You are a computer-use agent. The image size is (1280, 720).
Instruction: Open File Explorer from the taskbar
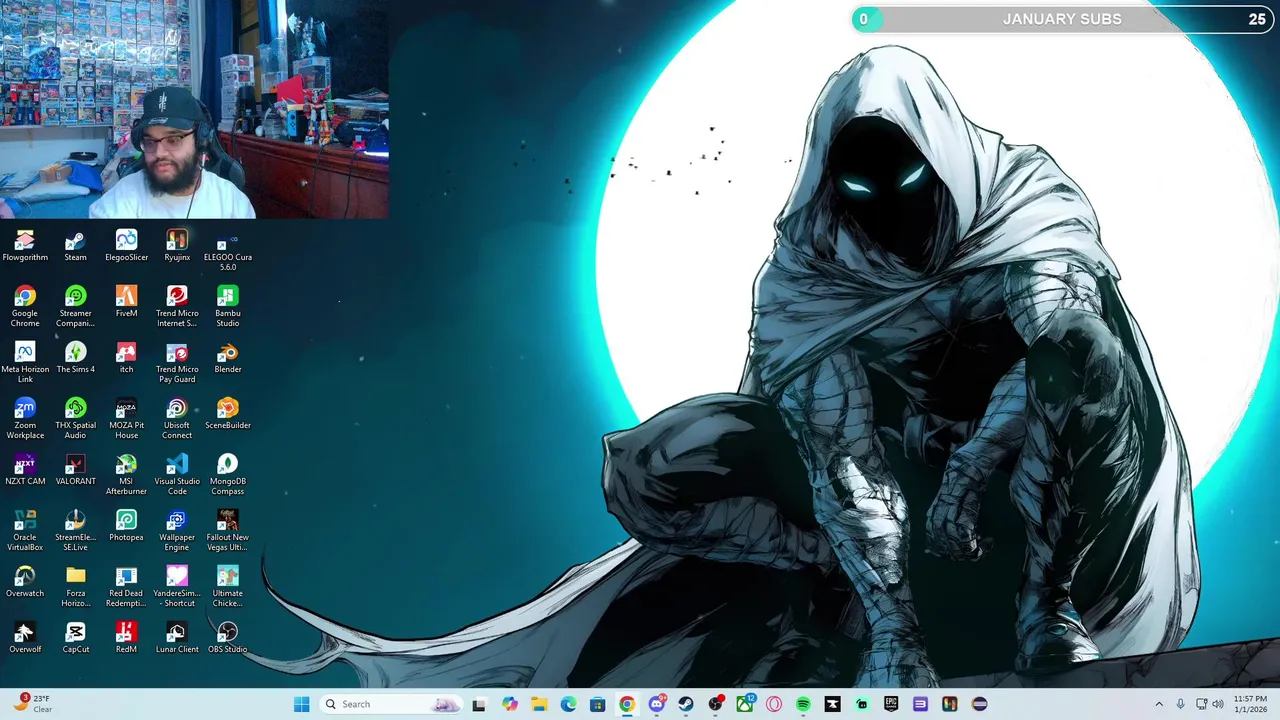coord(539,704)
